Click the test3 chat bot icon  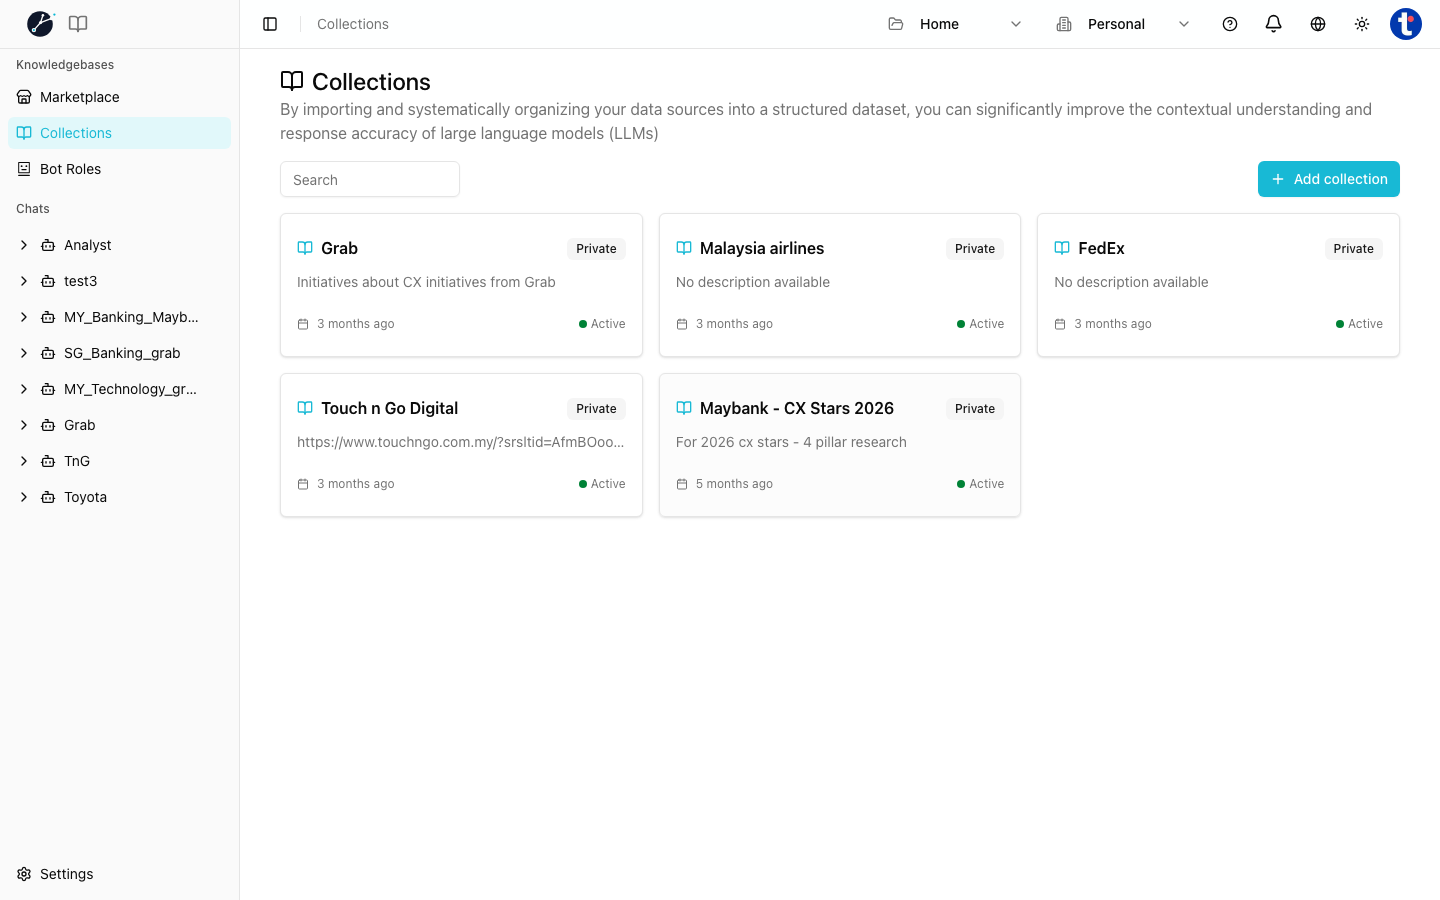click(48, 281)
